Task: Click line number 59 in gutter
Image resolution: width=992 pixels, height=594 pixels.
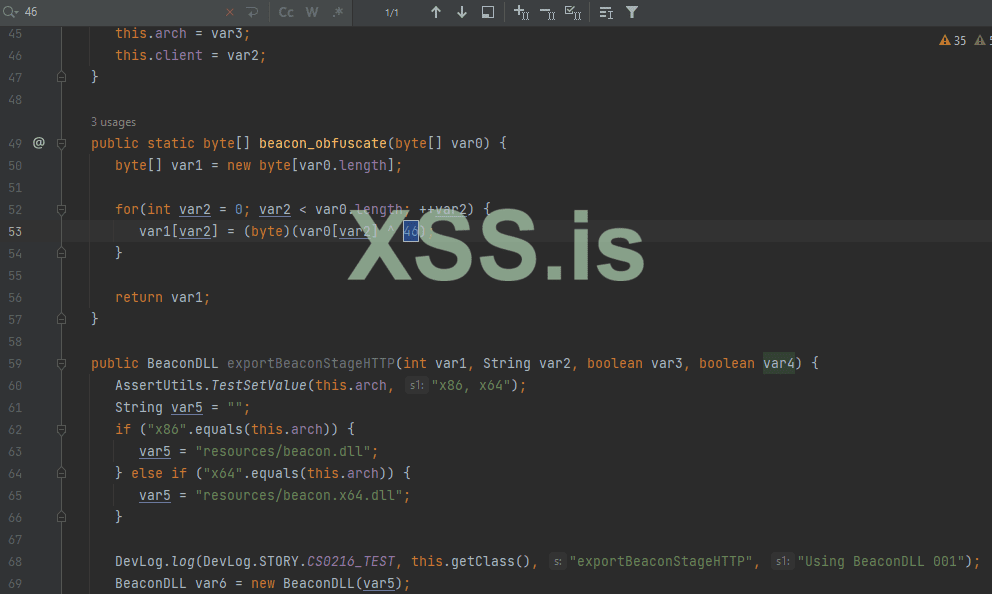Action: pos(15,364)
